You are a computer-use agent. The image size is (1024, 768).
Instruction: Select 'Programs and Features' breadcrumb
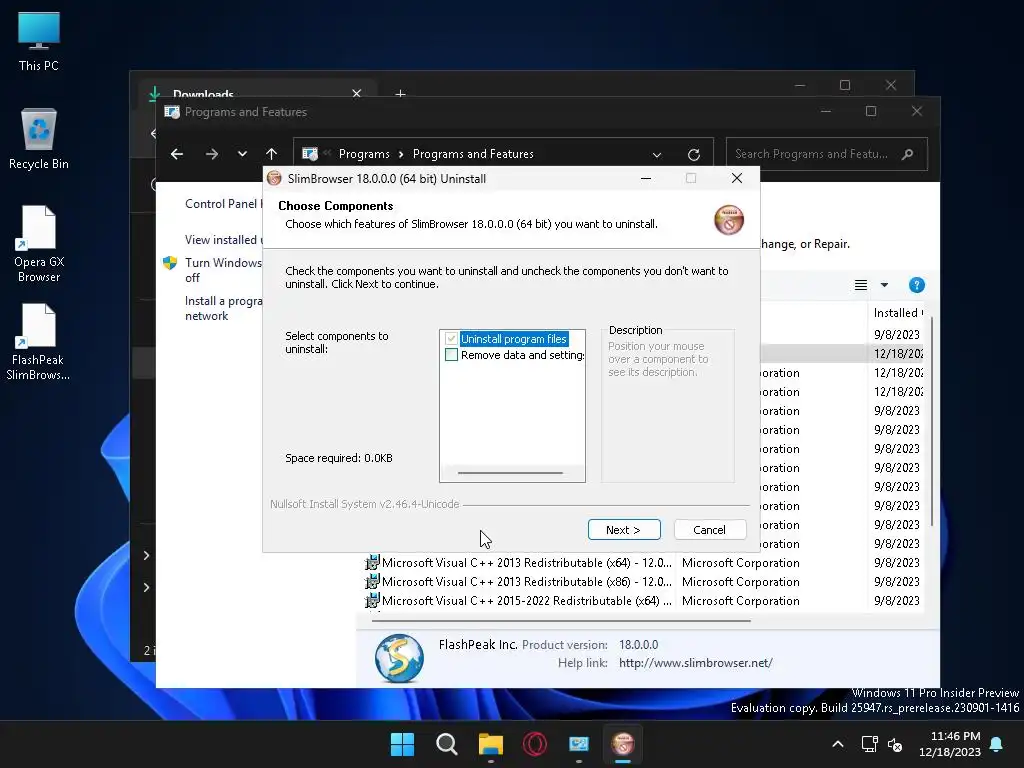[473, 154]
